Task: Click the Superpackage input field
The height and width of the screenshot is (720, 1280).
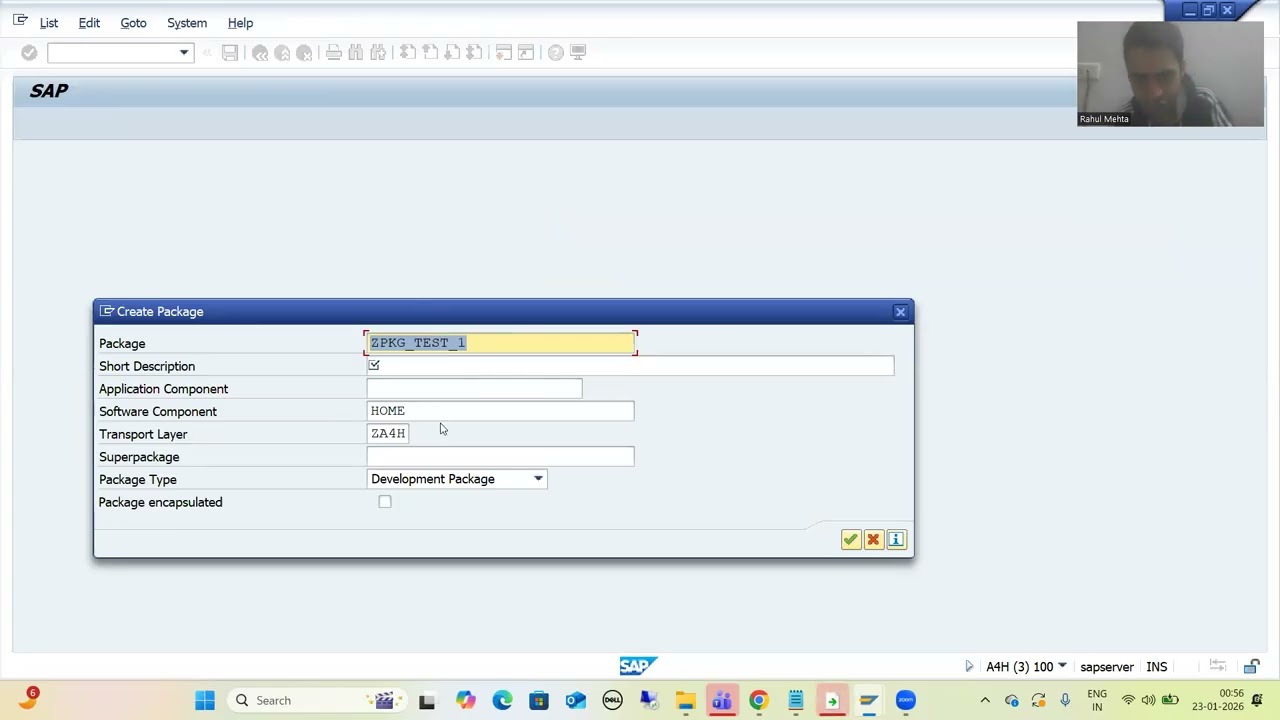Action: (x=500, y=457)
